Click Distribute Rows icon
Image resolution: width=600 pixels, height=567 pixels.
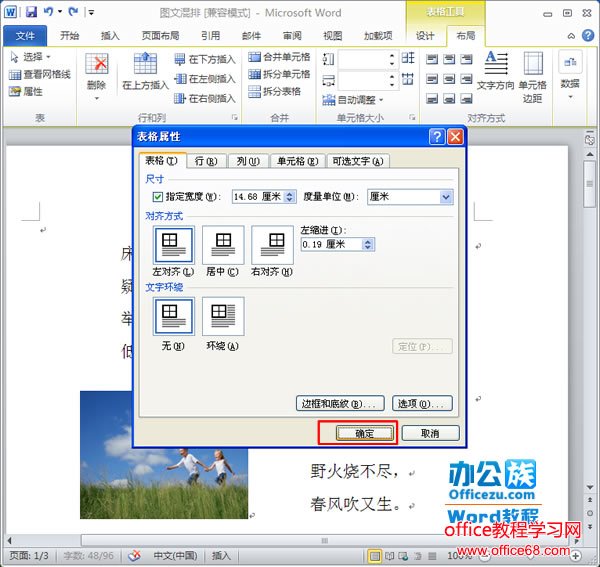pos(408,58)
